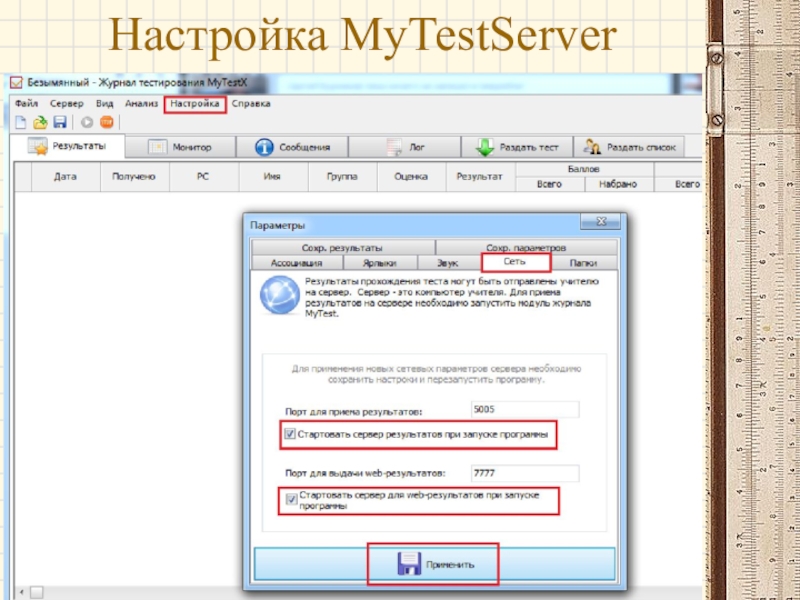Click the New file toolbar icon
This screenshot has width=800, height=600.
pyautogui.click(x=20, y=122)
